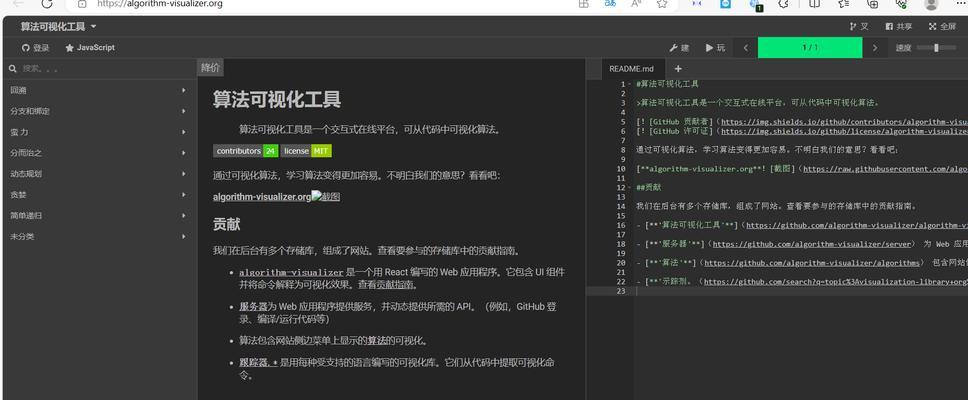Expand the 分支和绑定 category
Screen dimensions: 968x400
(98, 111)
